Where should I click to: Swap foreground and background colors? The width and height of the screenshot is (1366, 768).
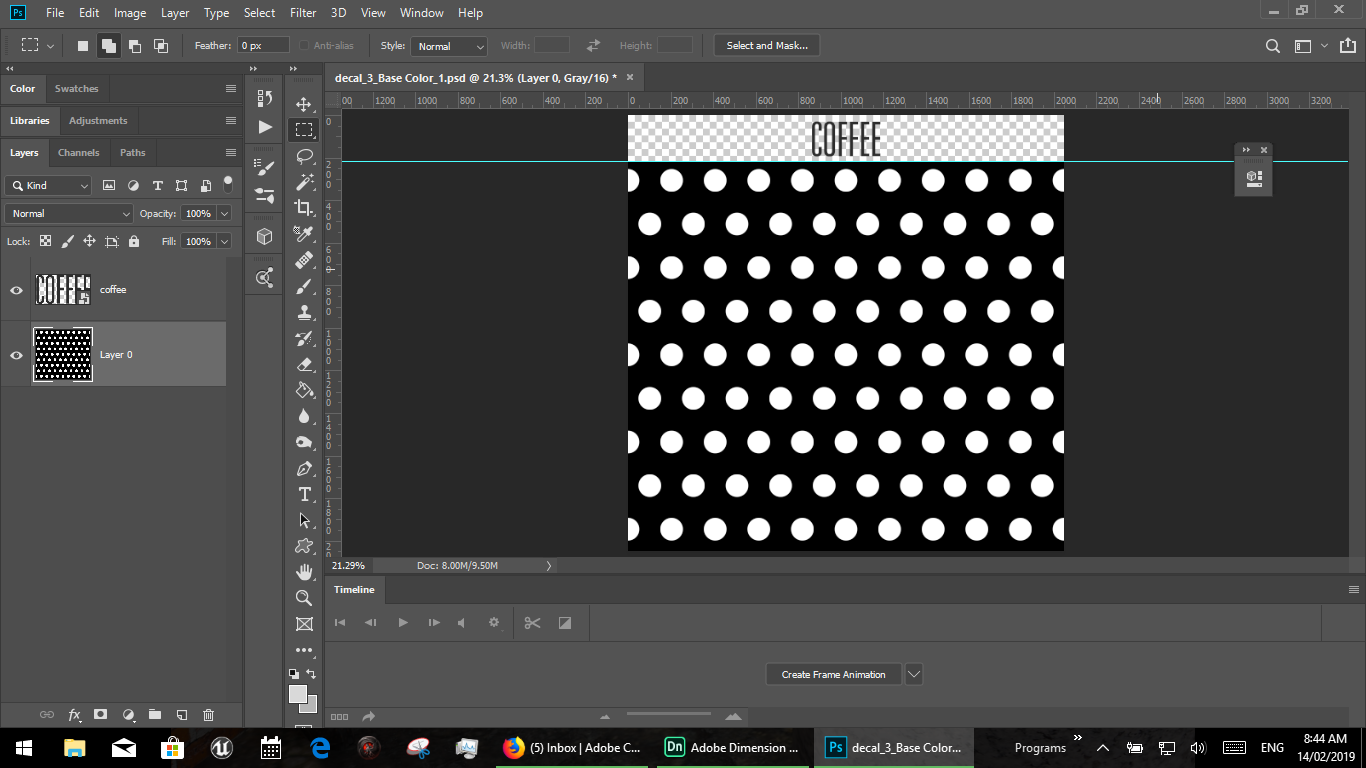[311, 674]
